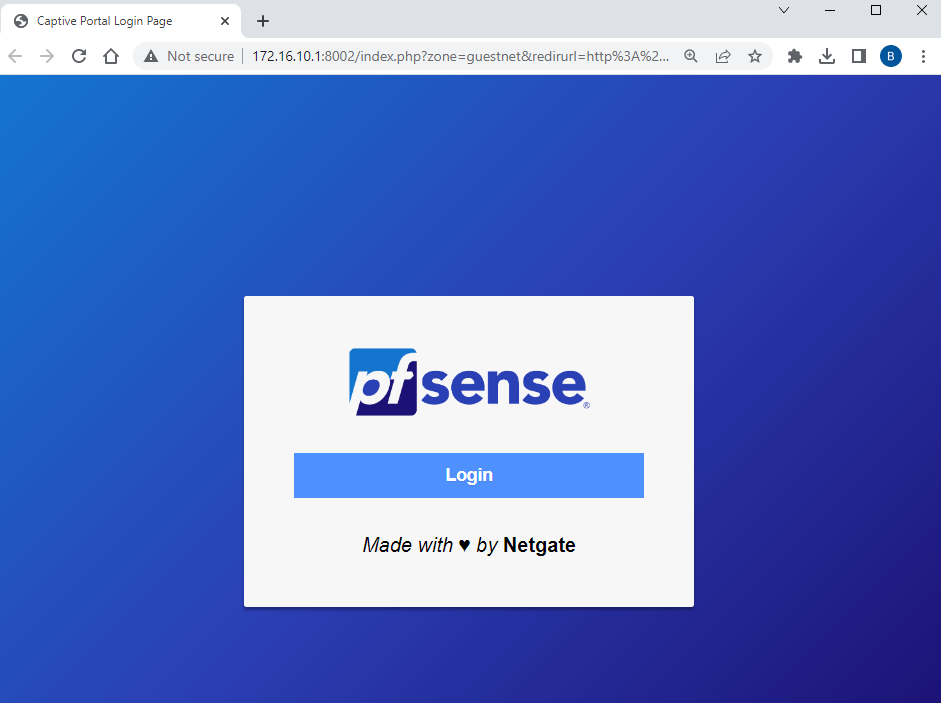
Task: Close the Captive Portal Login Page tab
Action: coord(225,21)
